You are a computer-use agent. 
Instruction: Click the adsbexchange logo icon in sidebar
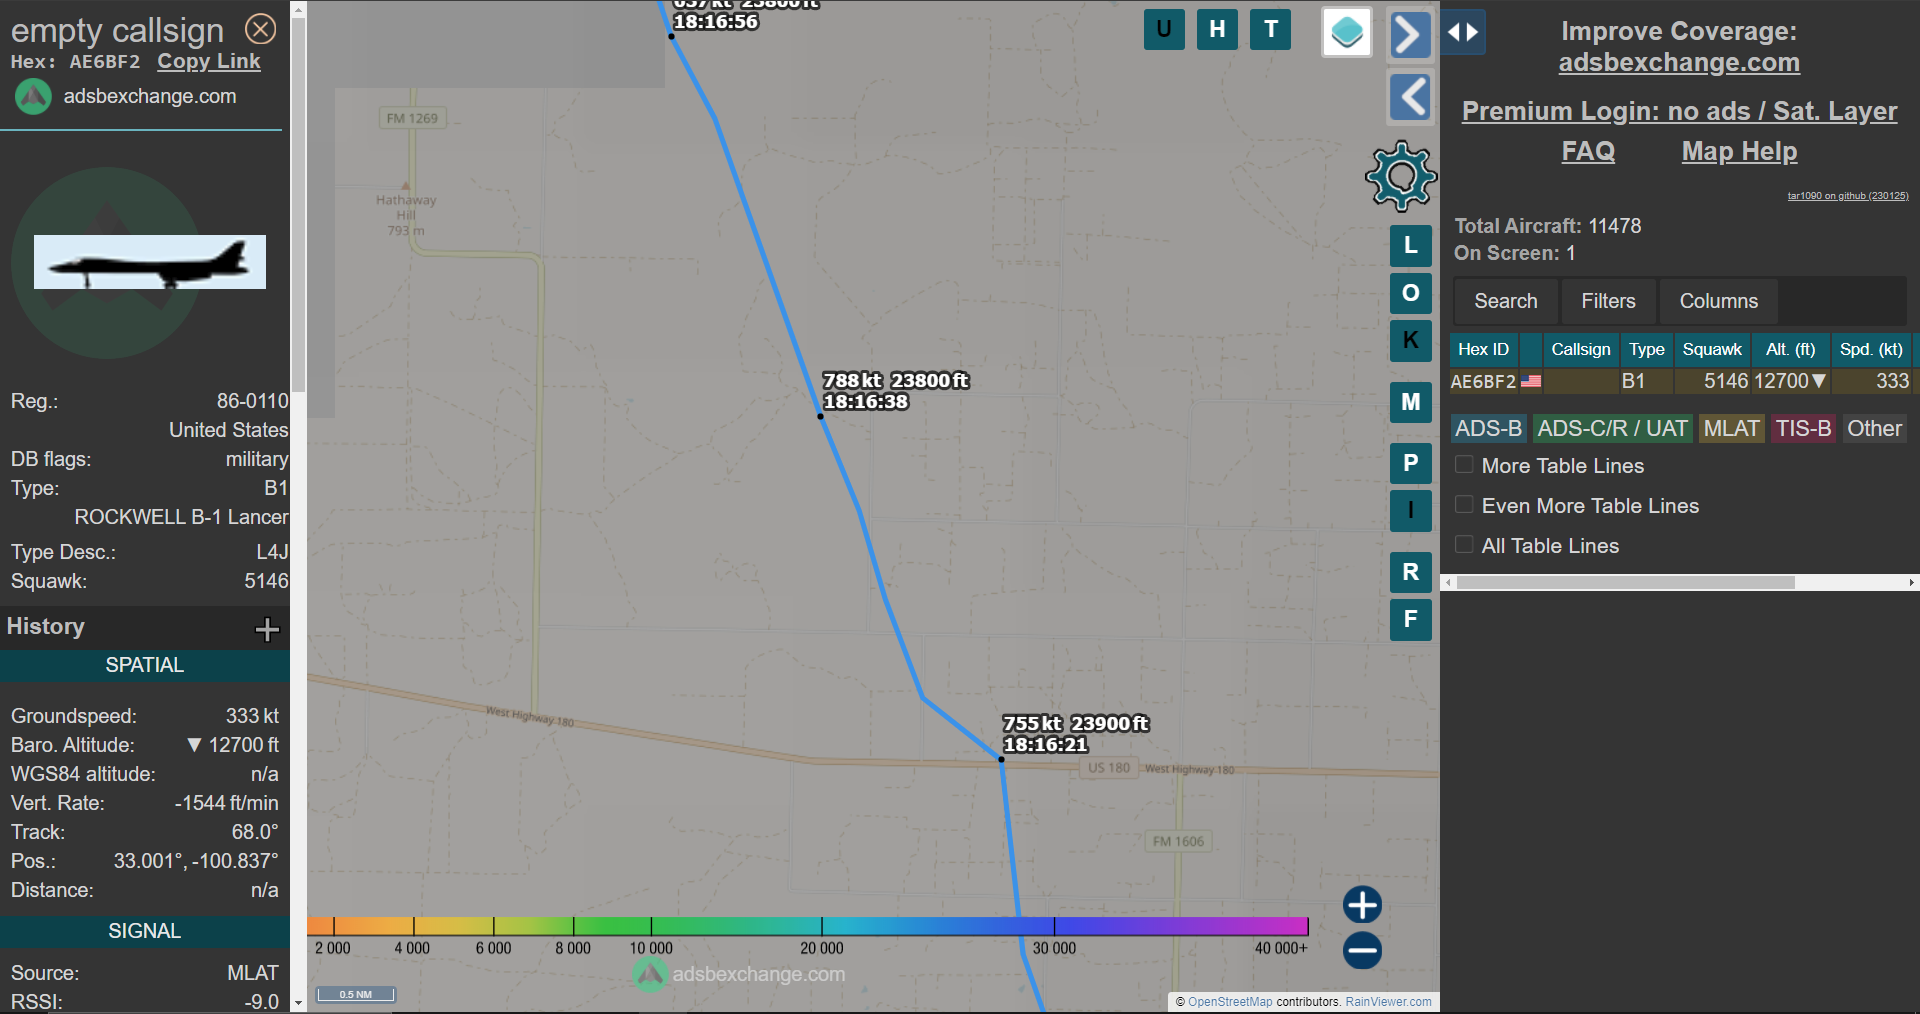33,97
